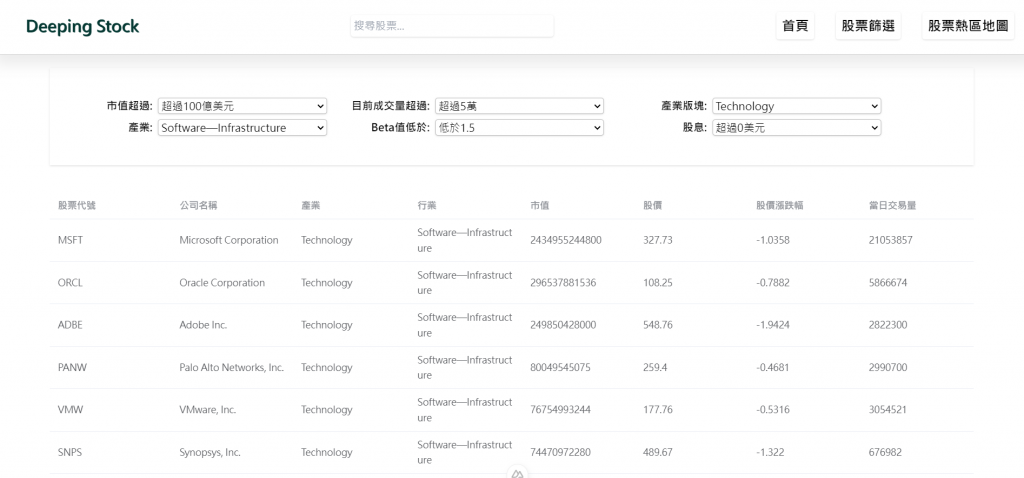This screenshot has height=478, width=1024.
Task: Select the ADBE ticker symbol
Action: coord(71,325)
